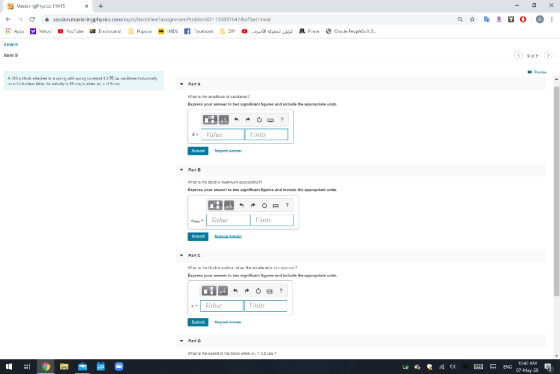Go to the previous item arrow
This screenshot has height=374, width=560.
point(518,55)
